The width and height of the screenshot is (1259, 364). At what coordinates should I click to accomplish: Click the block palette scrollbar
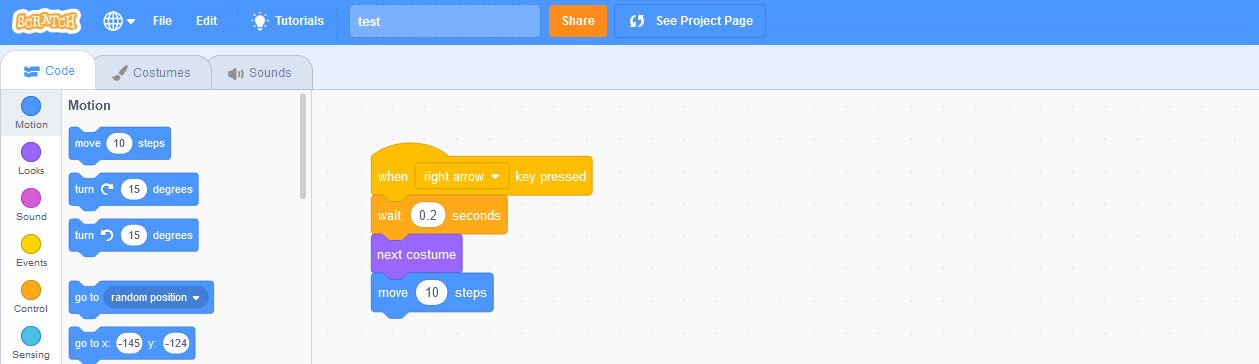304,147
